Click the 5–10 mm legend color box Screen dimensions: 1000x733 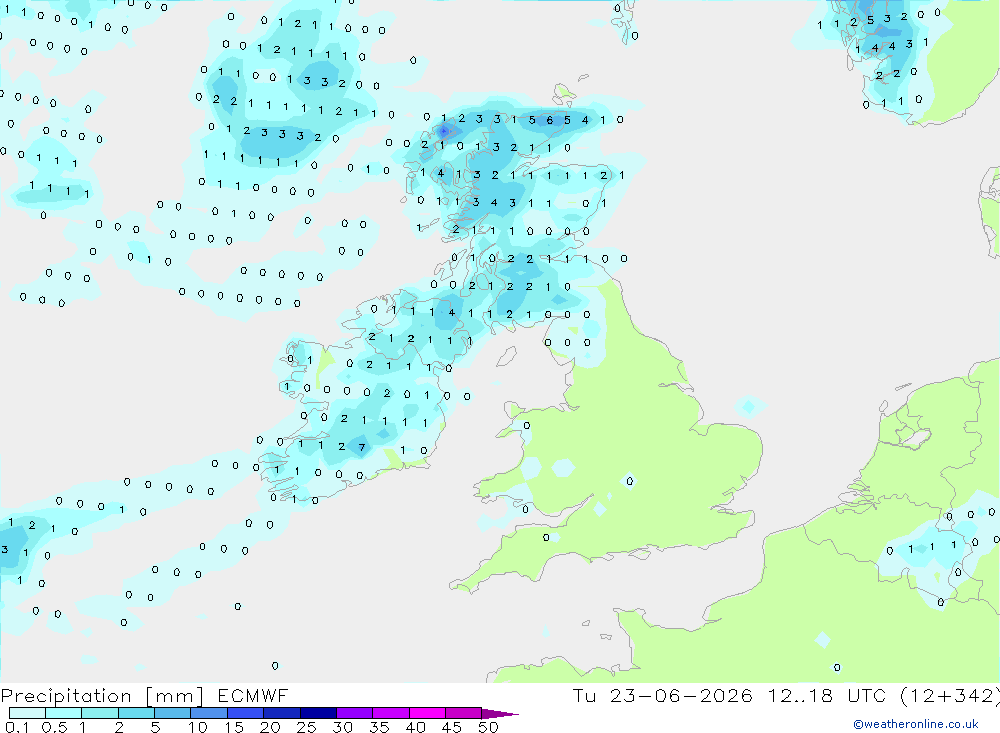[173, 713]
